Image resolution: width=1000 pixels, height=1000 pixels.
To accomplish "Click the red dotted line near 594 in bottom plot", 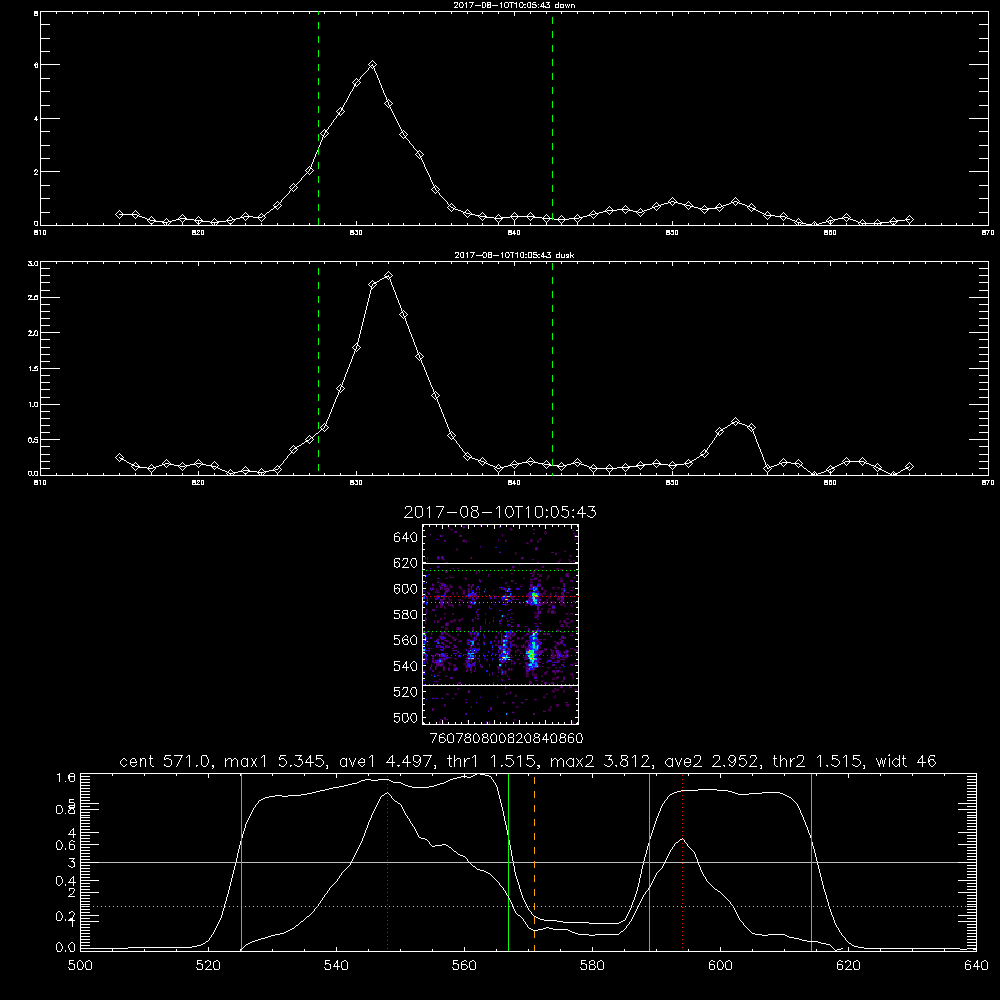I will [682, 862].
